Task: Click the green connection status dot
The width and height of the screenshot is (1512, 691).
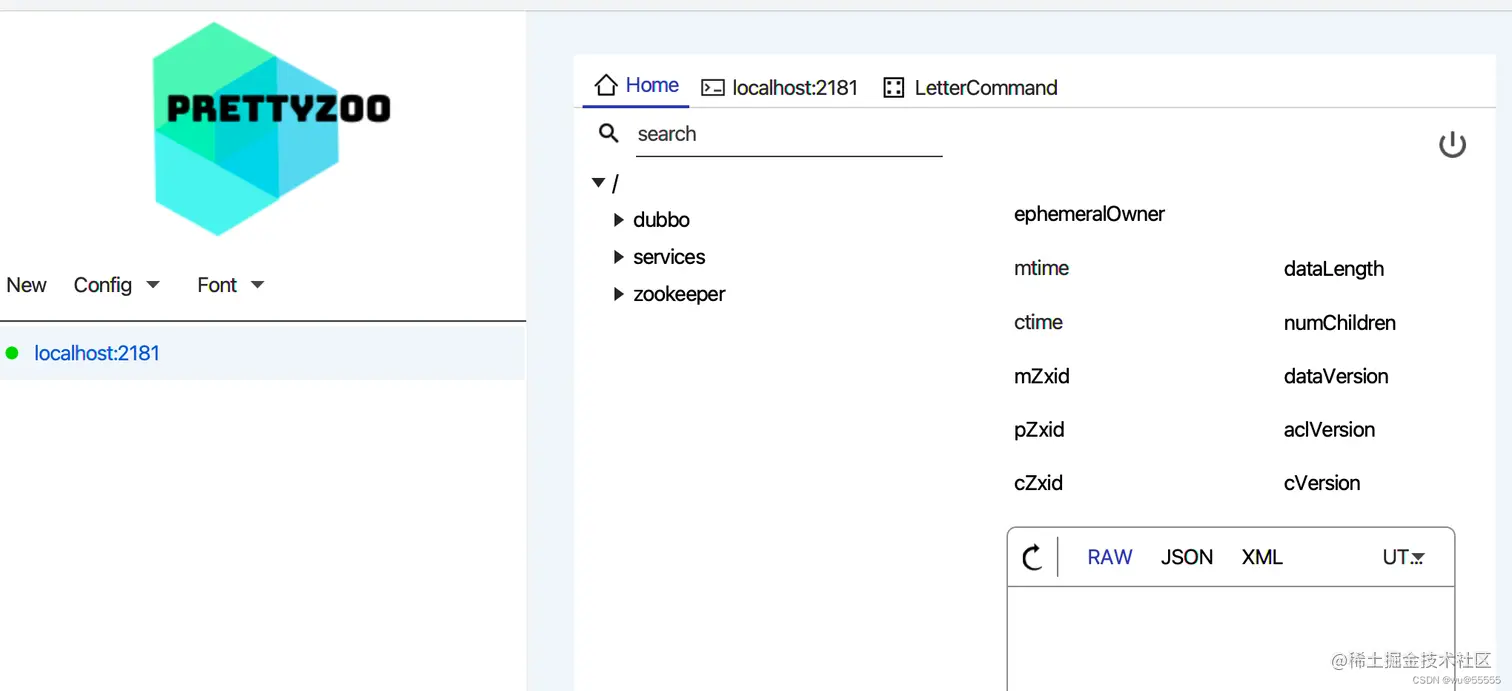Action: (x=12, y=353)
